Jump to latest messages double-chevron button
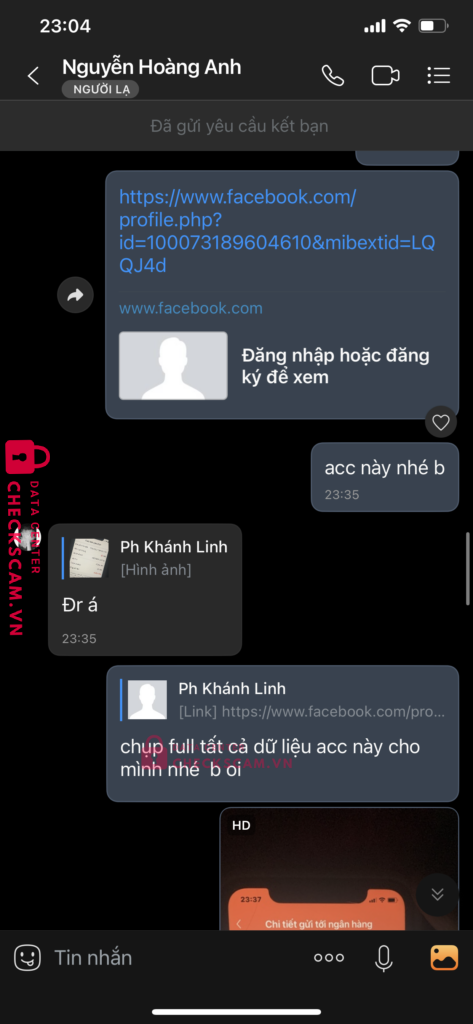 (438, 894)
